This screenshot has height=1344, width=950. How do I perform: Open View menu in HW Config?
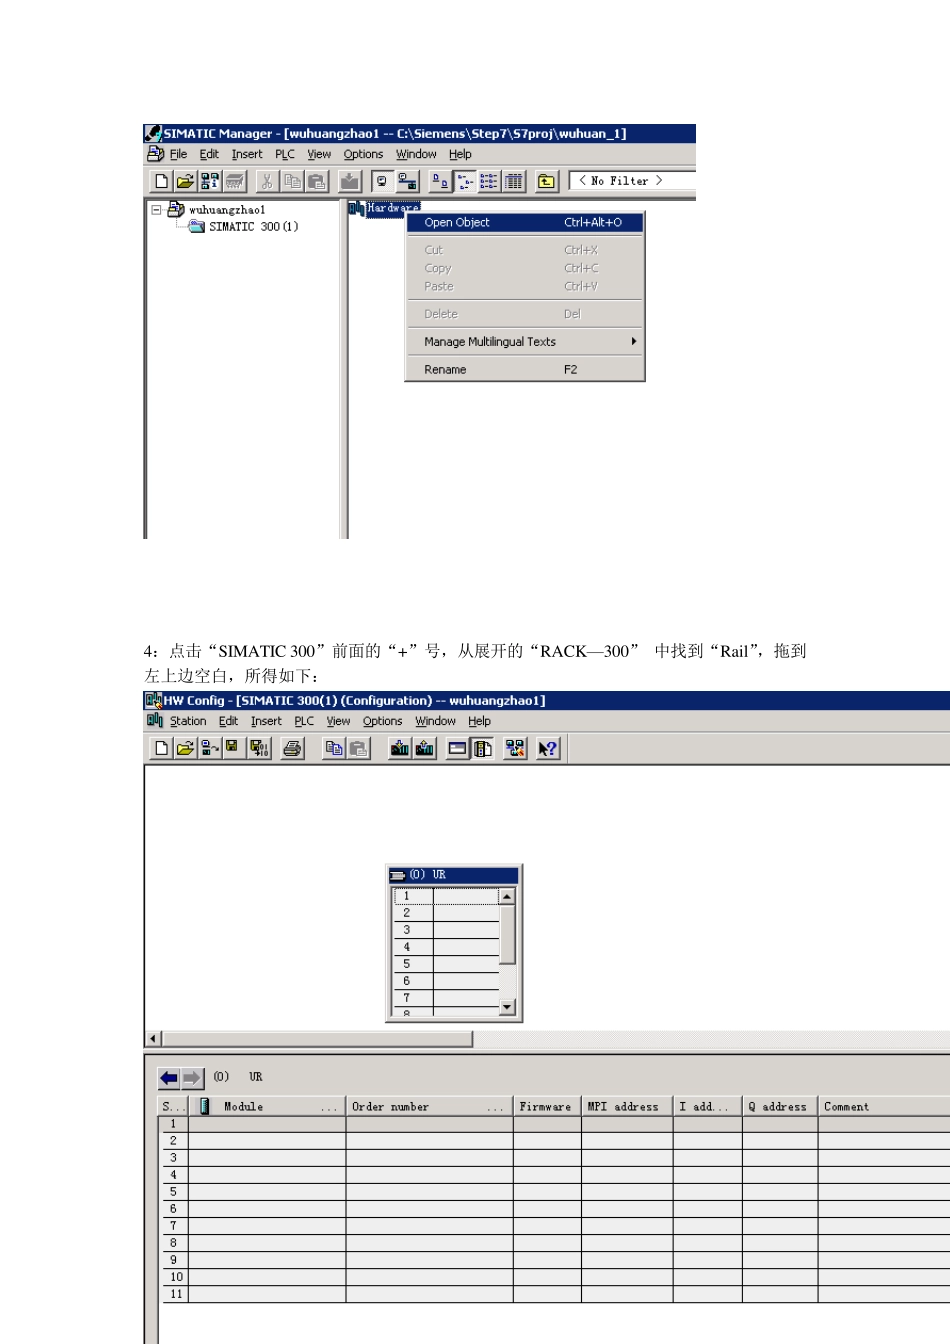pyautogui.click(x=338, y=721)
